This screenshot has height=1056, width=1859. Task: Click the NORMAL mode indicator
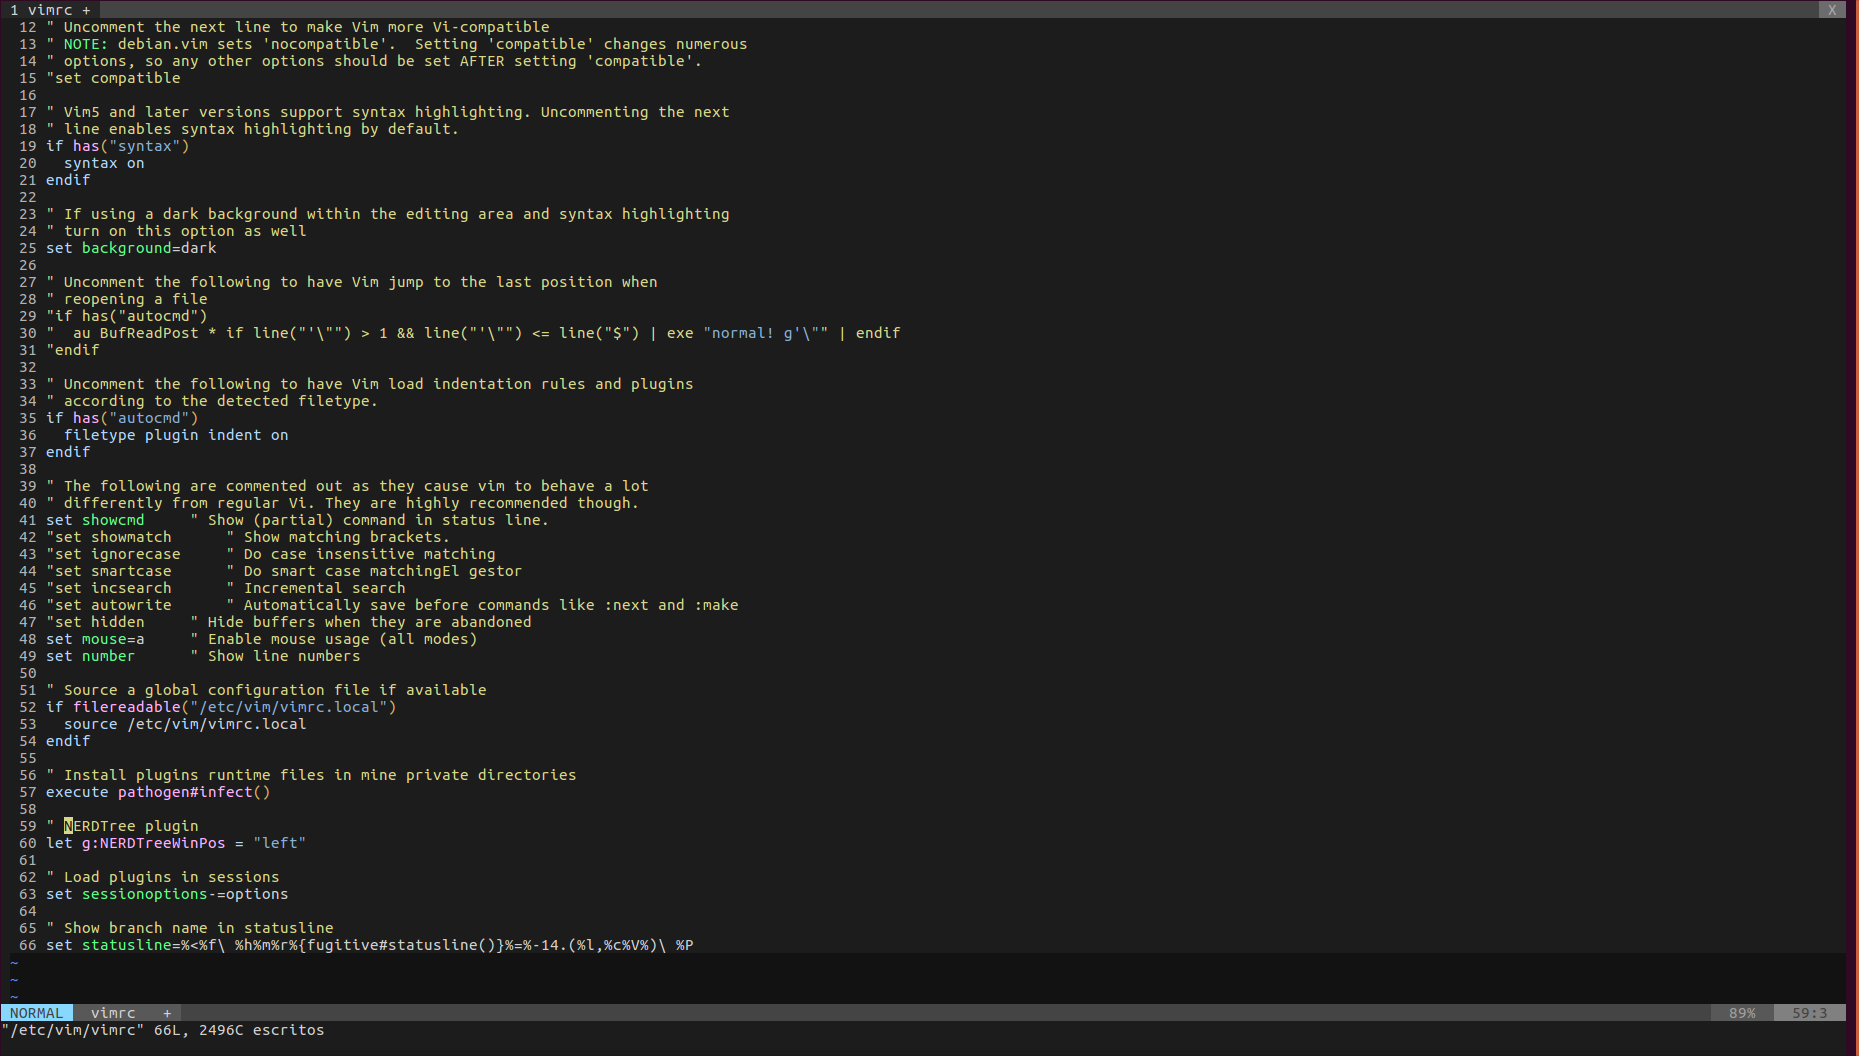click(x=36, y=1013)
